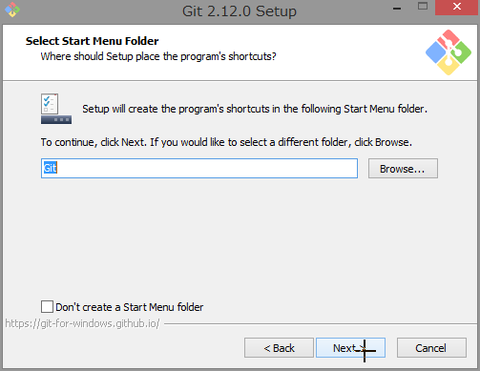The height and width of the screenshot is (371, 480).
Task: Close the Git 2.12.0 Setup window
Action: click(457, 7)
